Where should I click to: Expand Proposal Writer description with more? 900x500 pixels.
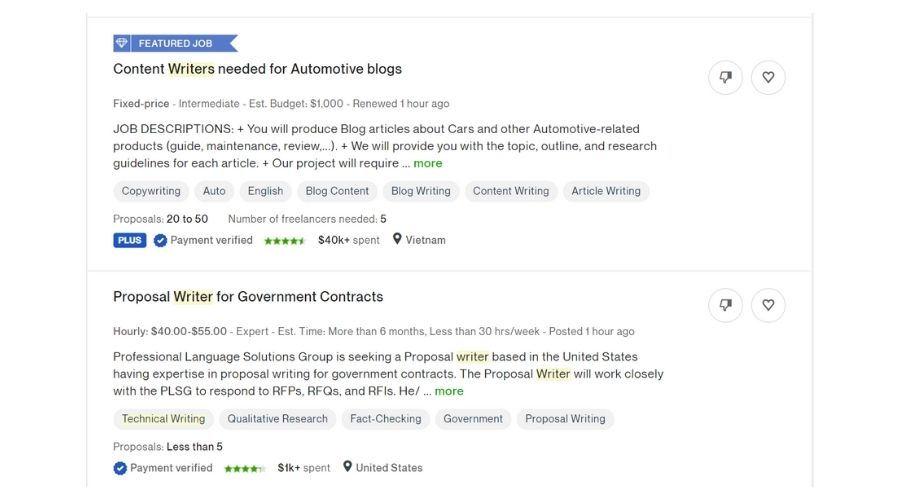pos(449,391)
